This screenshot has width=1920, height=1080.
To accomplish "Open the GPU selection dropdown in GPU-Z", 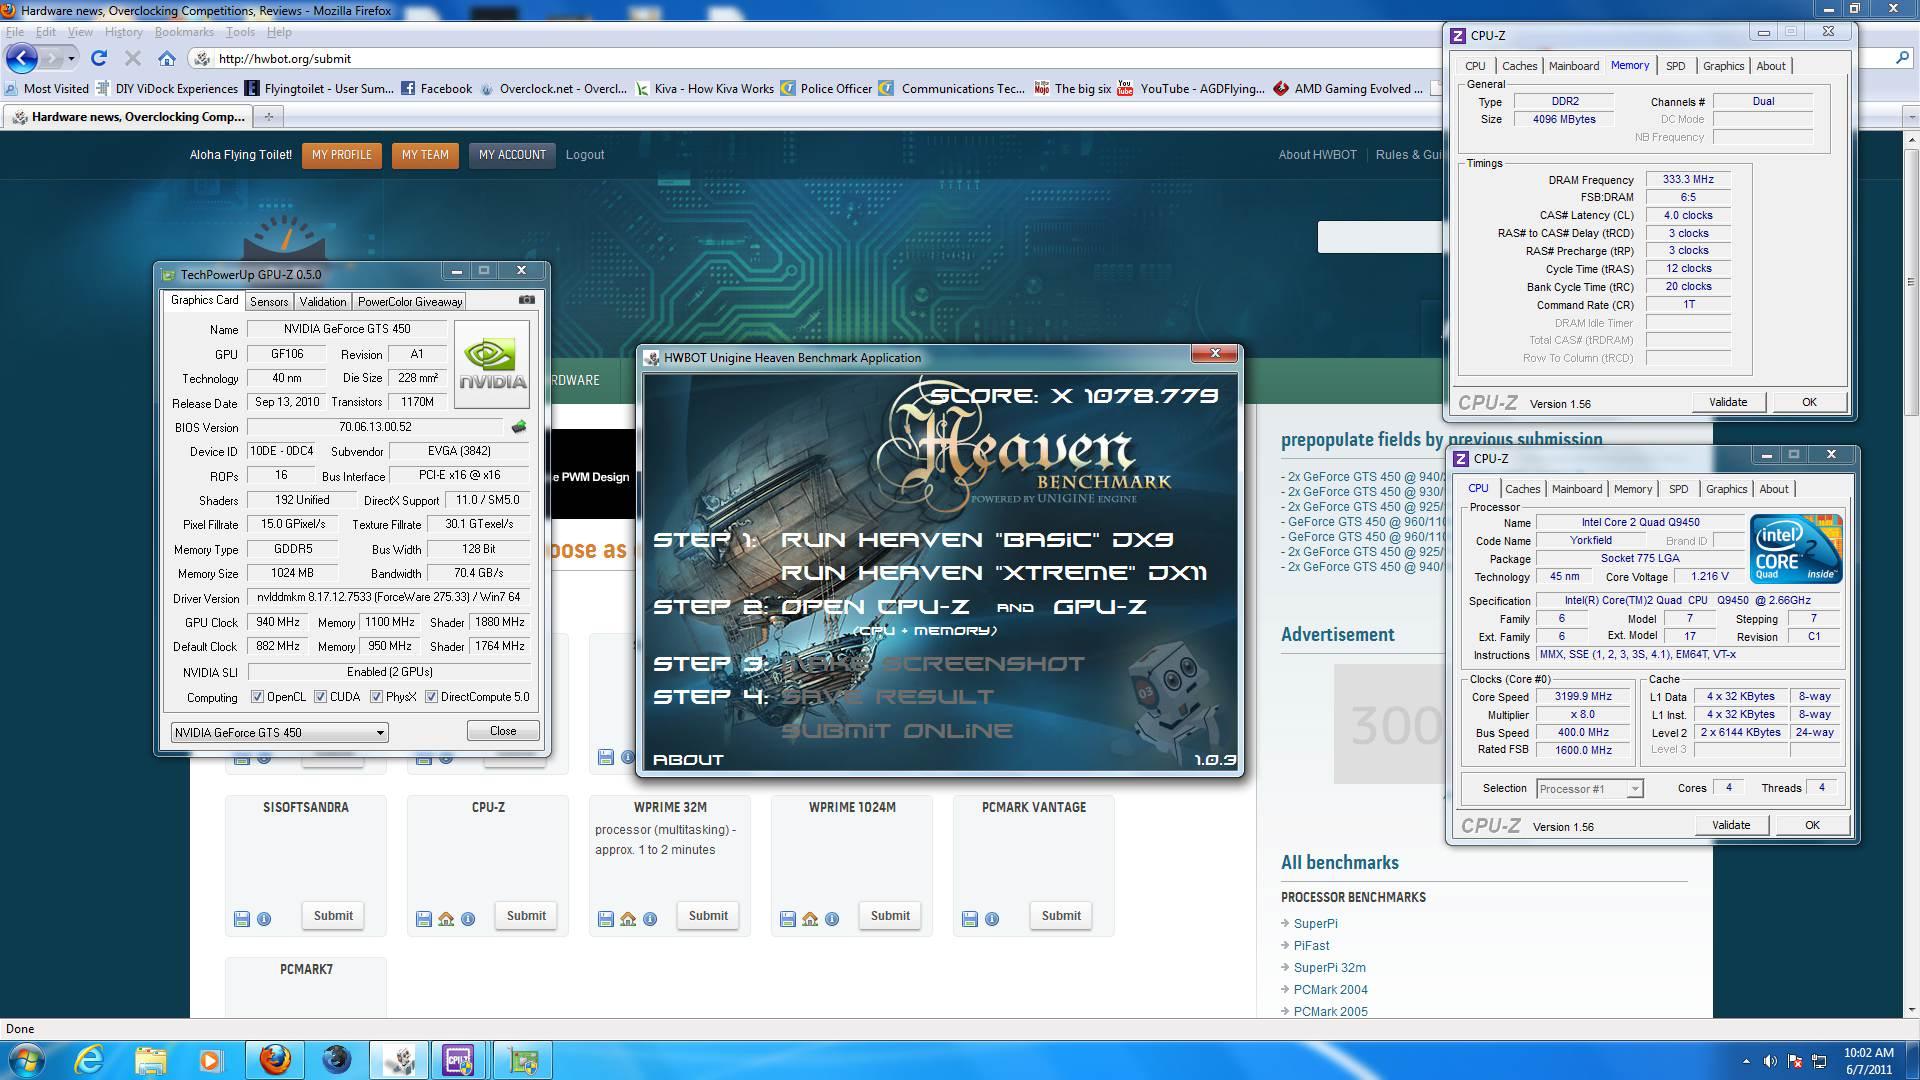I will click(279, 732).
